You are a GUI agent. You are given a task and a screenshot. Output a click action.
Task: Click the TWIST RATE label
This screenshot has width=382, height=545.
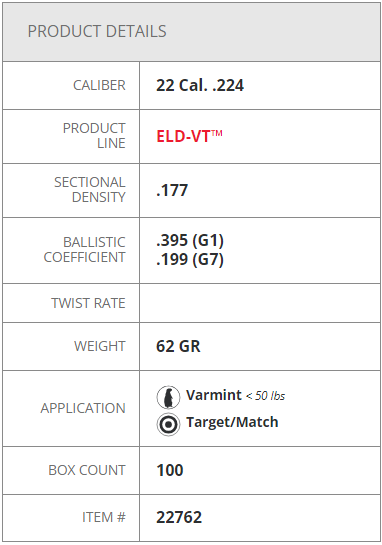[x=88, y=303]
